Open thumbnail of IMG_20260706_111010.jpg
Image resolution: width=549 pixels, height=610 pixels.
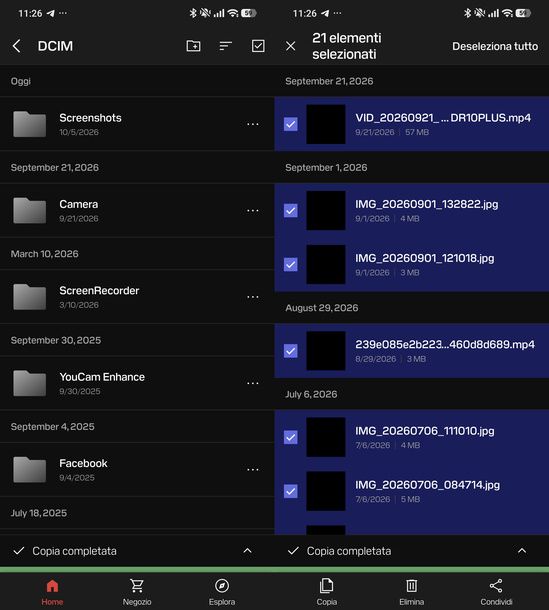(326, 437)
